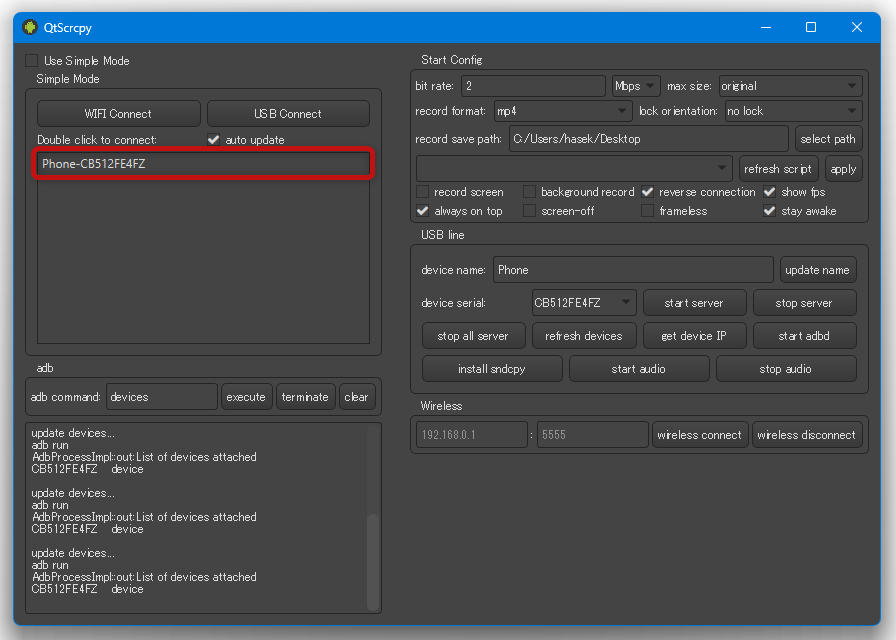The height and width of the screenshot is (640, 896).
Task: Click the update name button
Action: pyautogui.click(x=818, y=270)
